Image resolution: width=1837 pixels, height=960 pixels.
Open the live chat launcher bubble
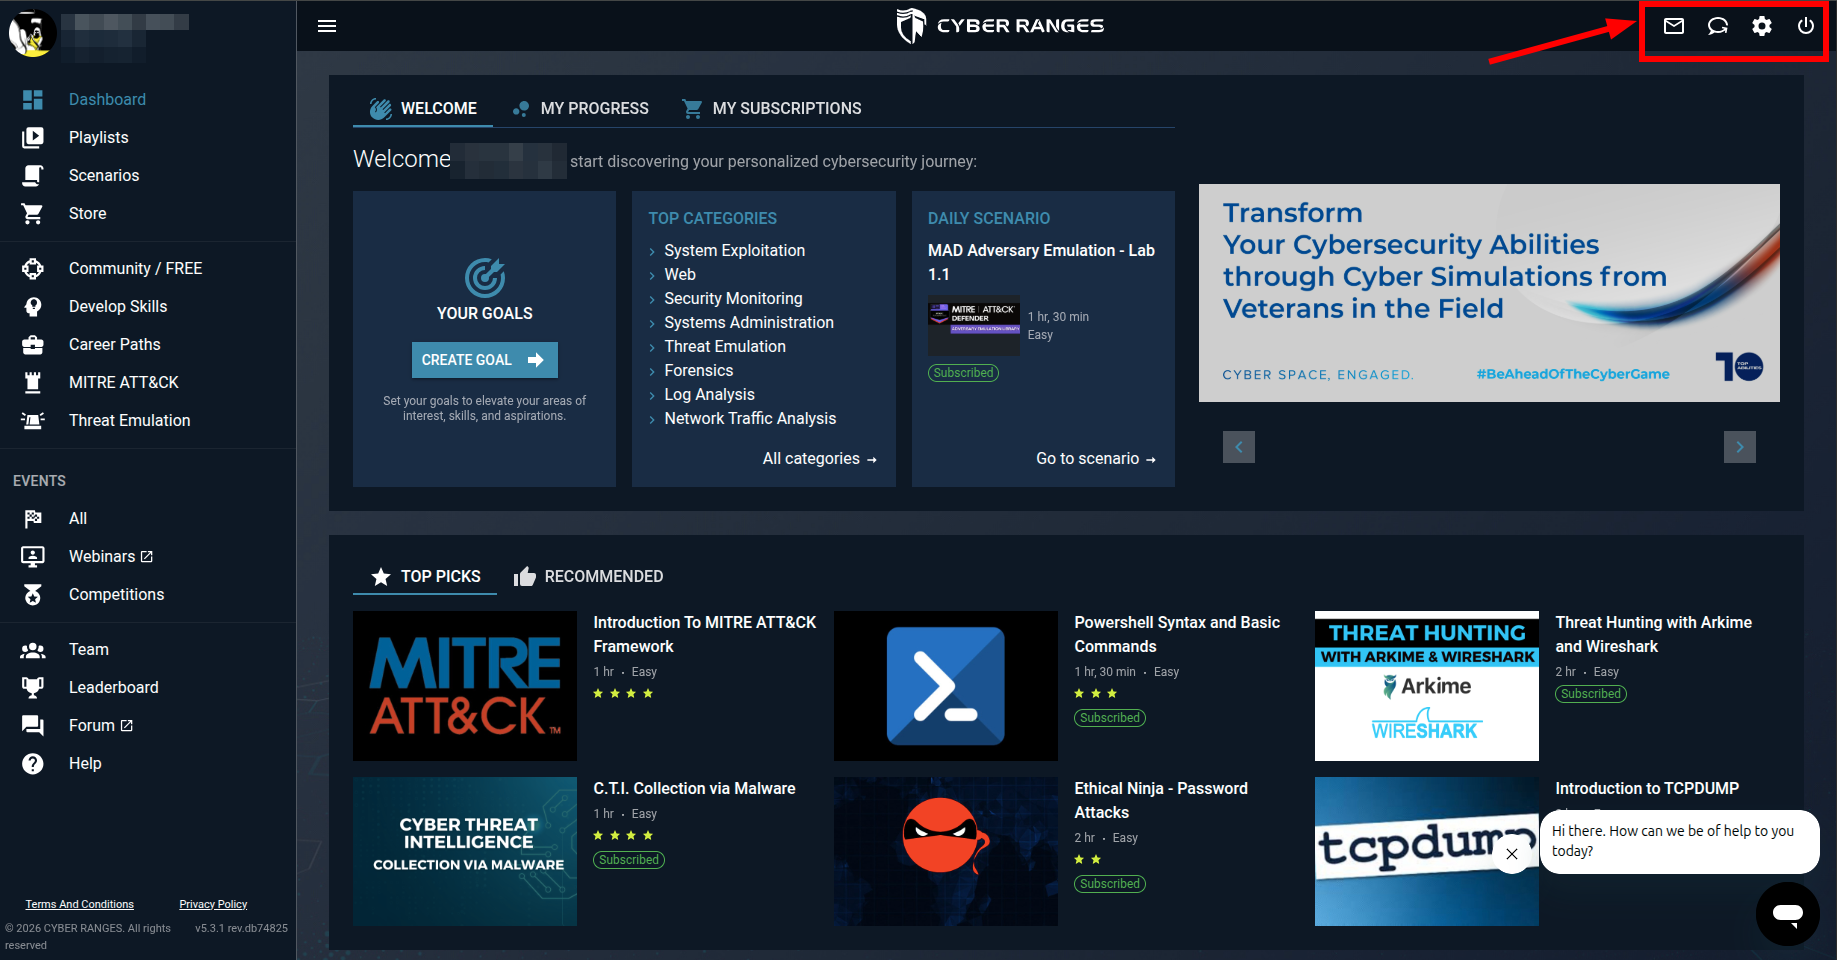1788,914
